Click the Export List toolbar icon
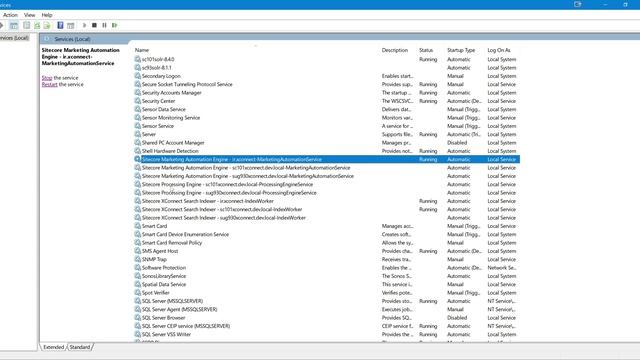640x360 pixels. pos(47,25)
